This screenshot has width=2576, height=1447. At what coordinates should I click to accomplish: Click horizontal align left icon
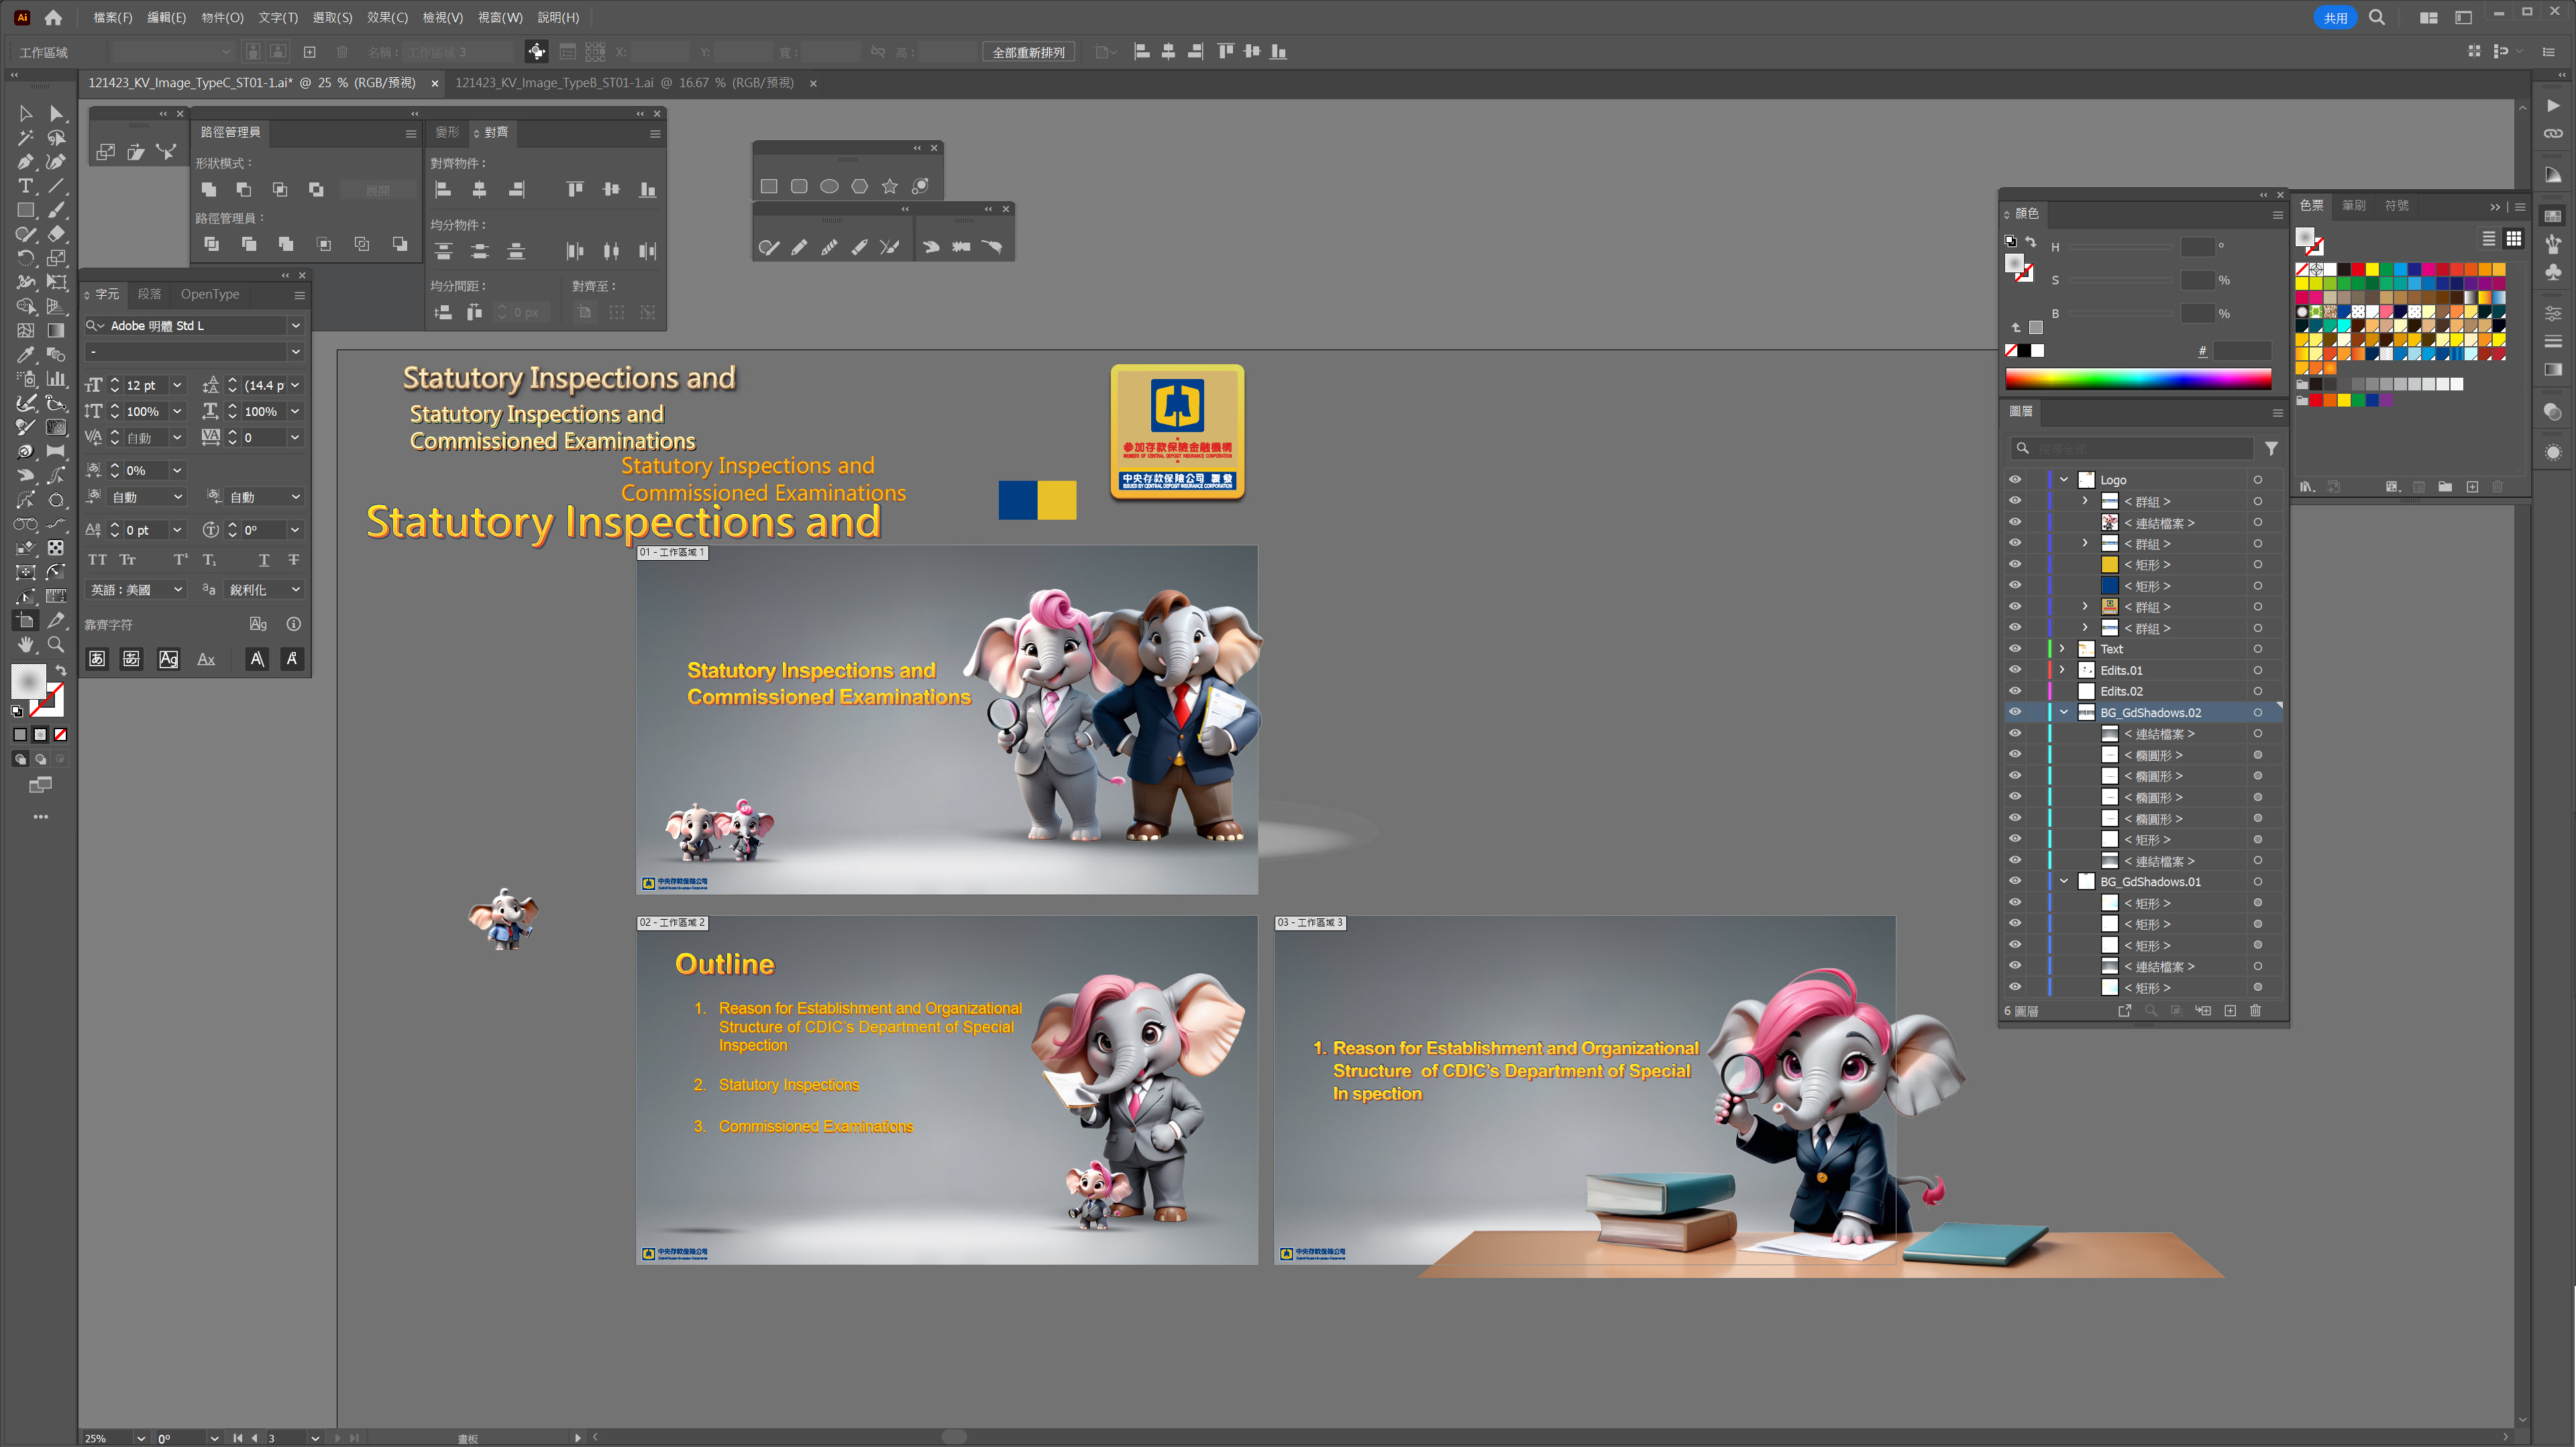443,189
